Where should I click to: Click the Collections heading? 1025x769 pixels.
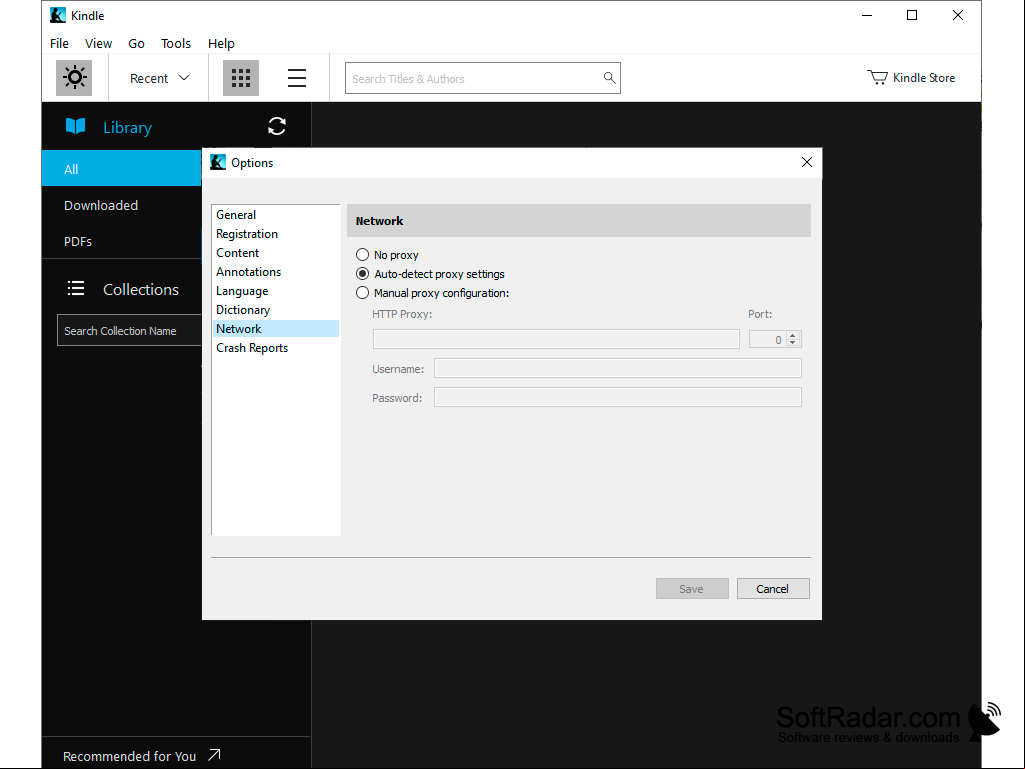pos(141,289)
